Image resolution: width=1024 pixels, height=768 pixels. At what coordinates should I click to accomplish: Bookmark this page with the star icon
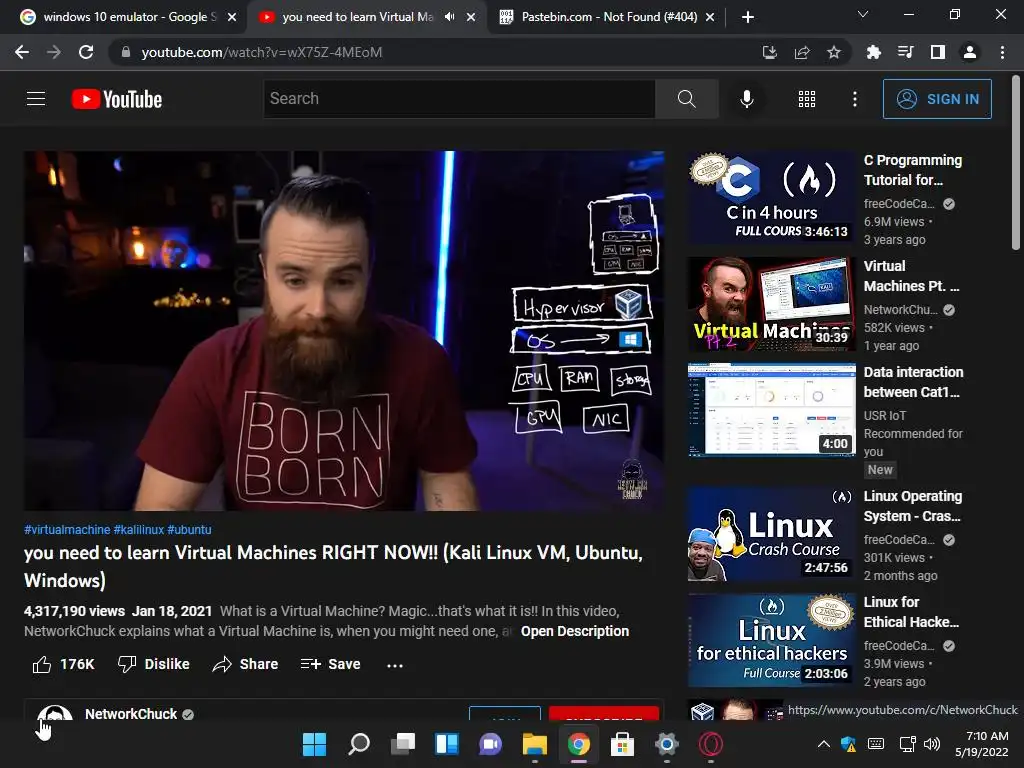tap(833, 52)
